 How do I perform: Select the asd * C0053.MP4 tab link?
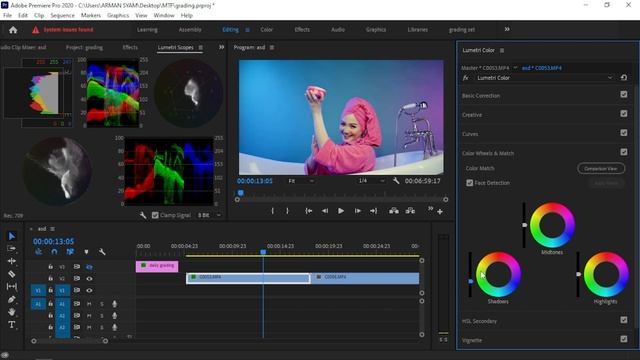pyautogui.click(x=542, y=68)
